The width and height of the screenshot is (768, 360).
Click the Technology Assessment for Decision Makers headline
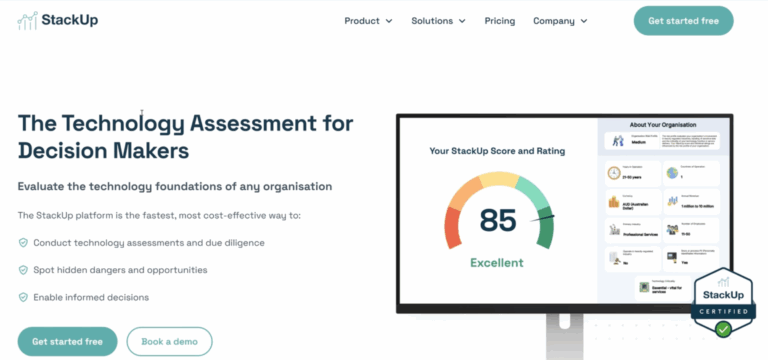[185, 137]
